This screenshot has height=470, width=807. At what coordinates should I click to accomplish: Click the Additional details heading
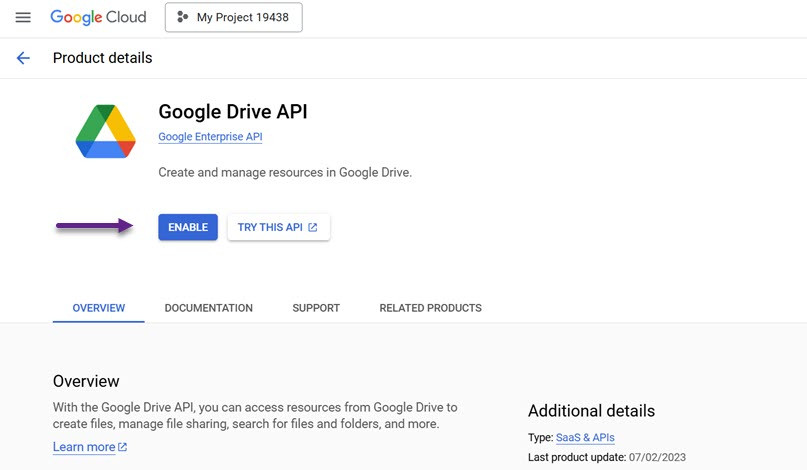(x=591, y=411)
